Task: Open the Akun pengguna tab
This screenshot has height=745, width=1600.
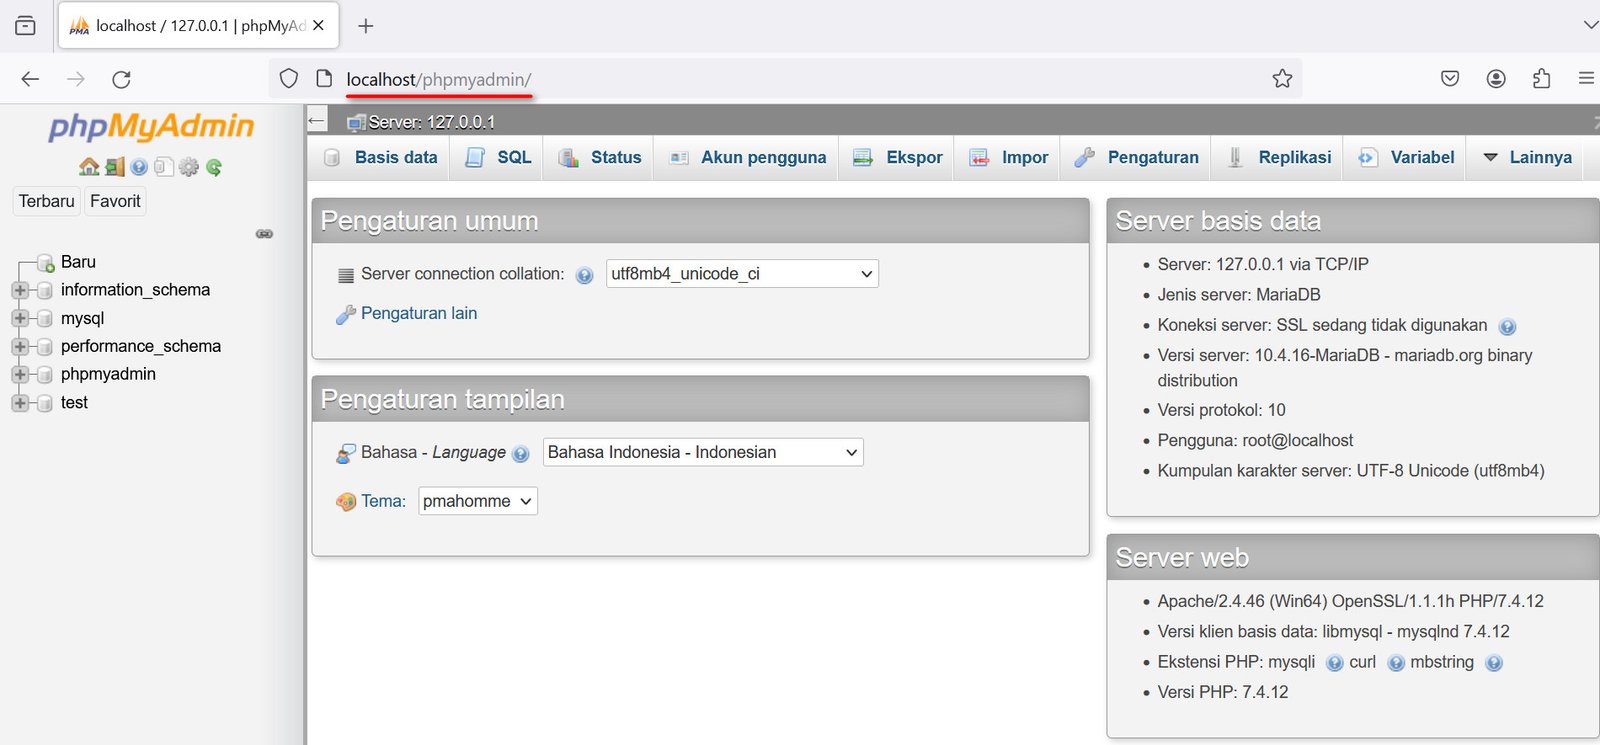Action: [x=748, y=158]
